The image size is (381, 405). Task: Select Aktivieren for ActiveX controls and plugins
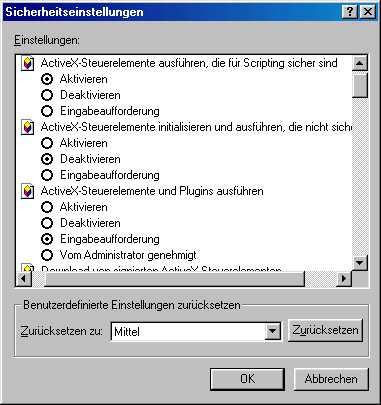point(47,207)
